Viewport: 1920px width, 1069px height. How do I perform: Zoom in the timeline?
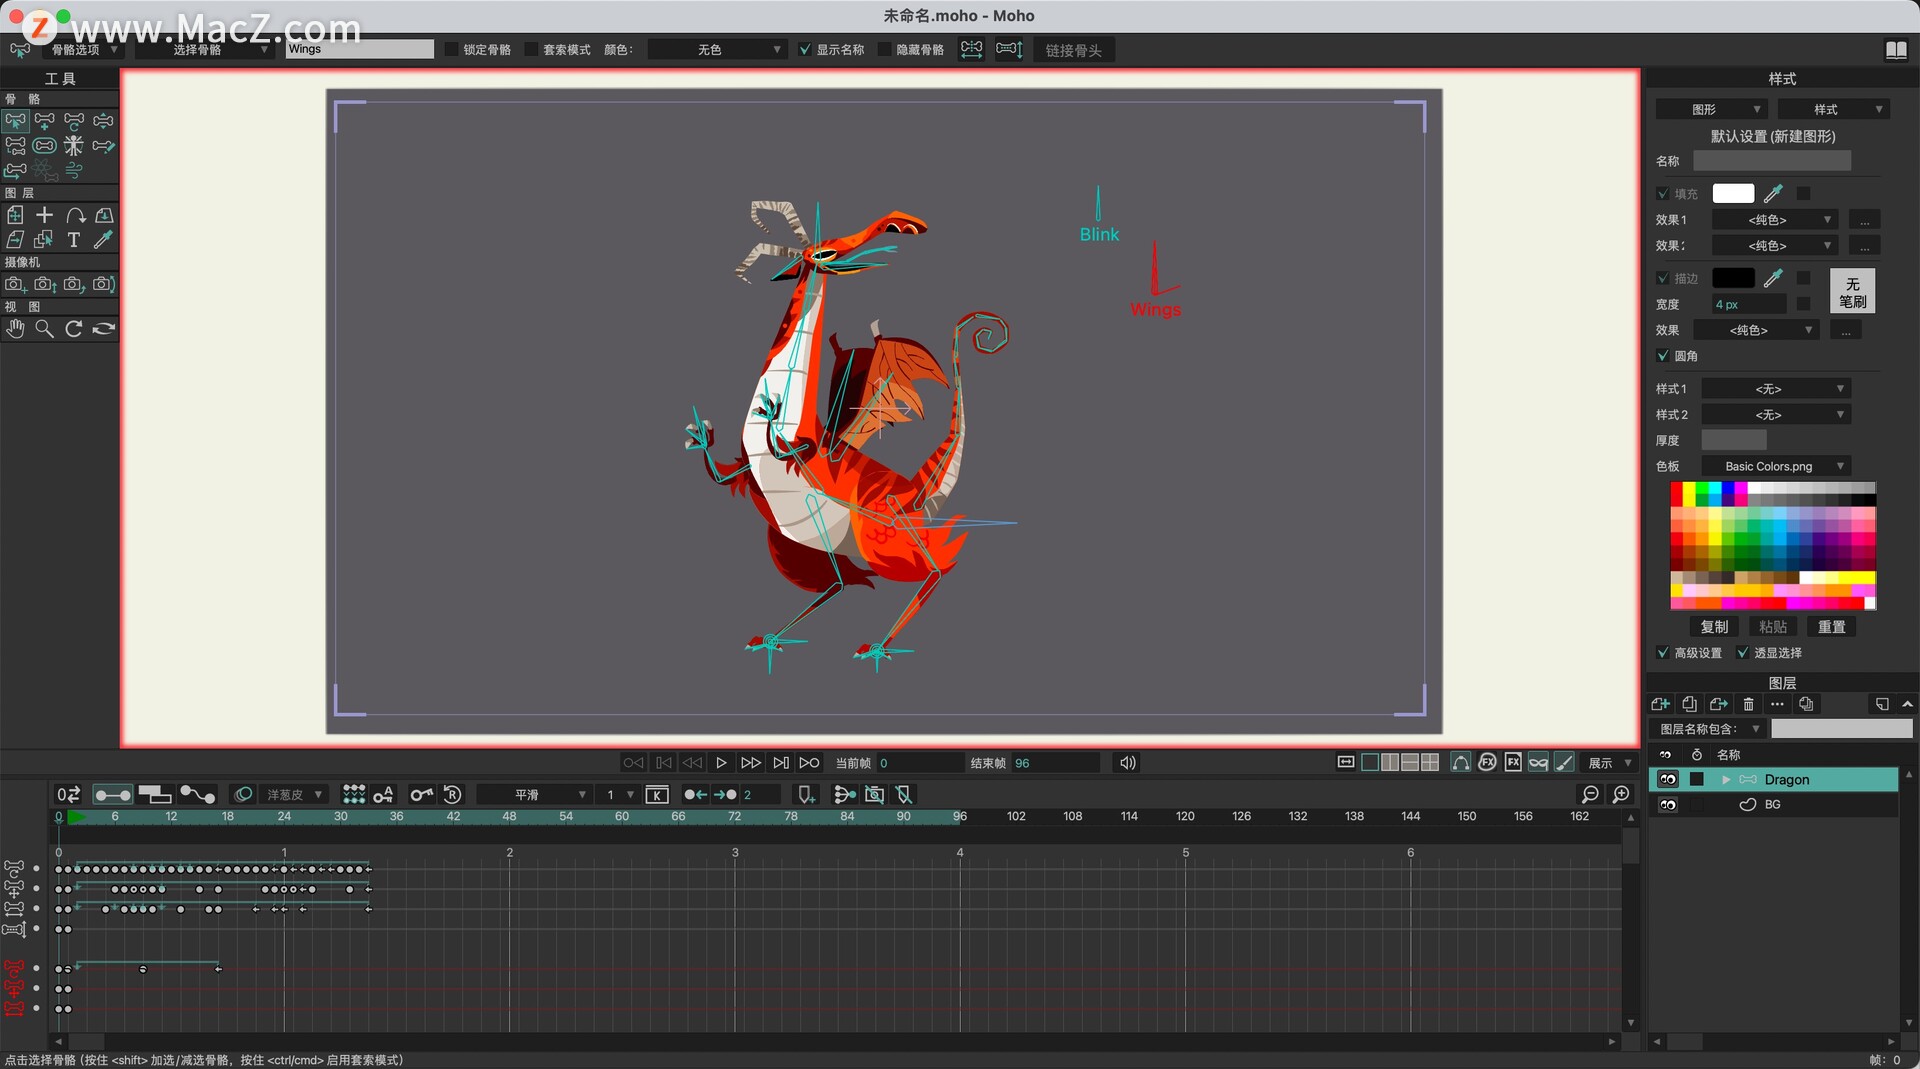[x=1621, y=794]
